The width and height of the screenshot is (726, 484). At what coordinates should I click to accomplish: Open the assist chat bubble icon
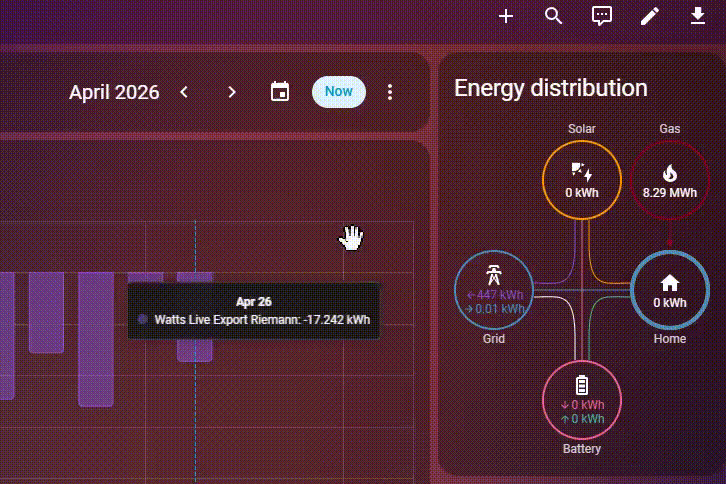coord(602,16)
